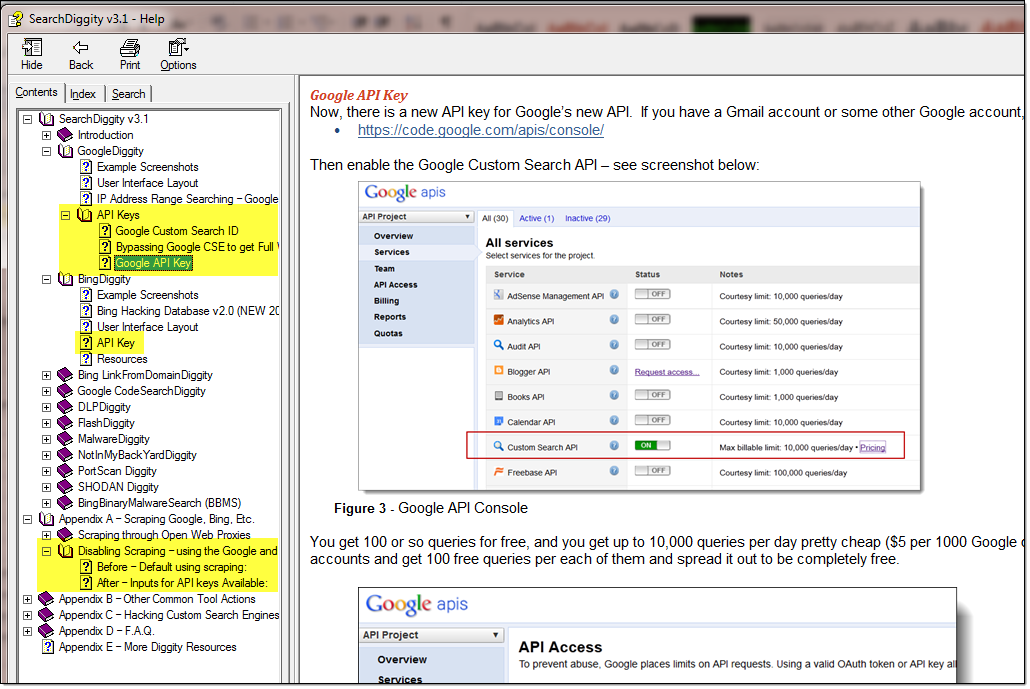Open the API Key topic under BingDiggity

pos(116,343)
